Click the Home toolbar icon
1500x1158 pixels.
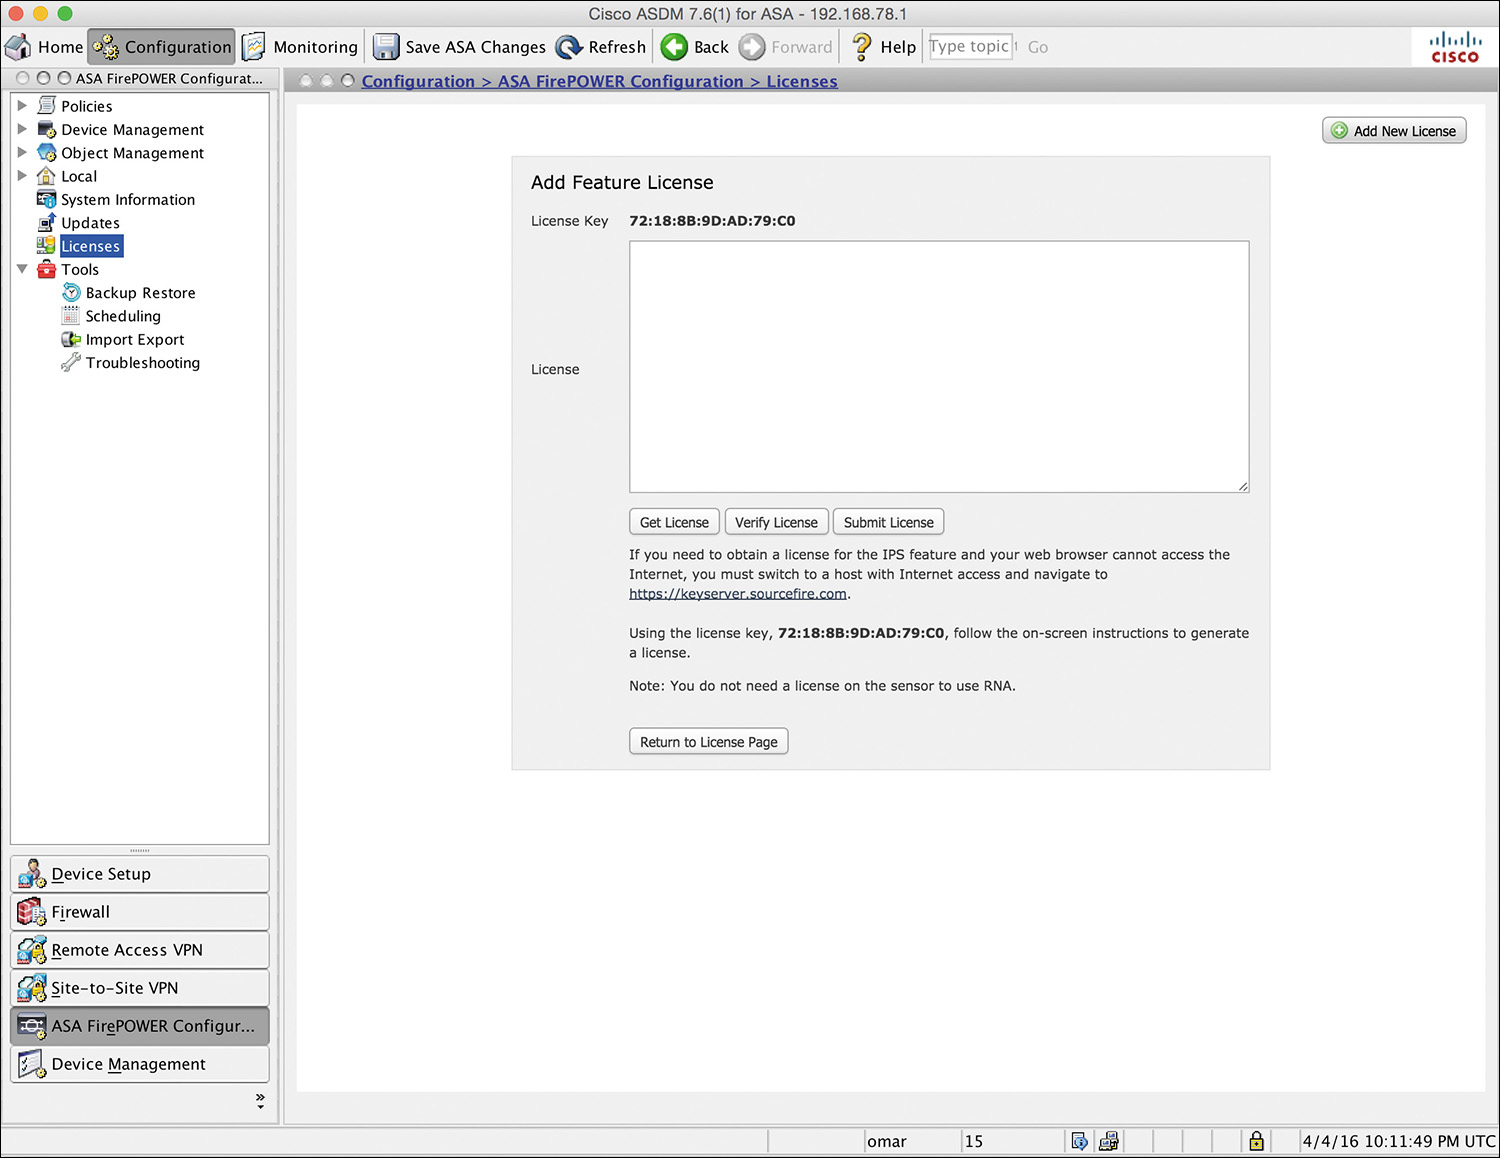coord(18,47)
